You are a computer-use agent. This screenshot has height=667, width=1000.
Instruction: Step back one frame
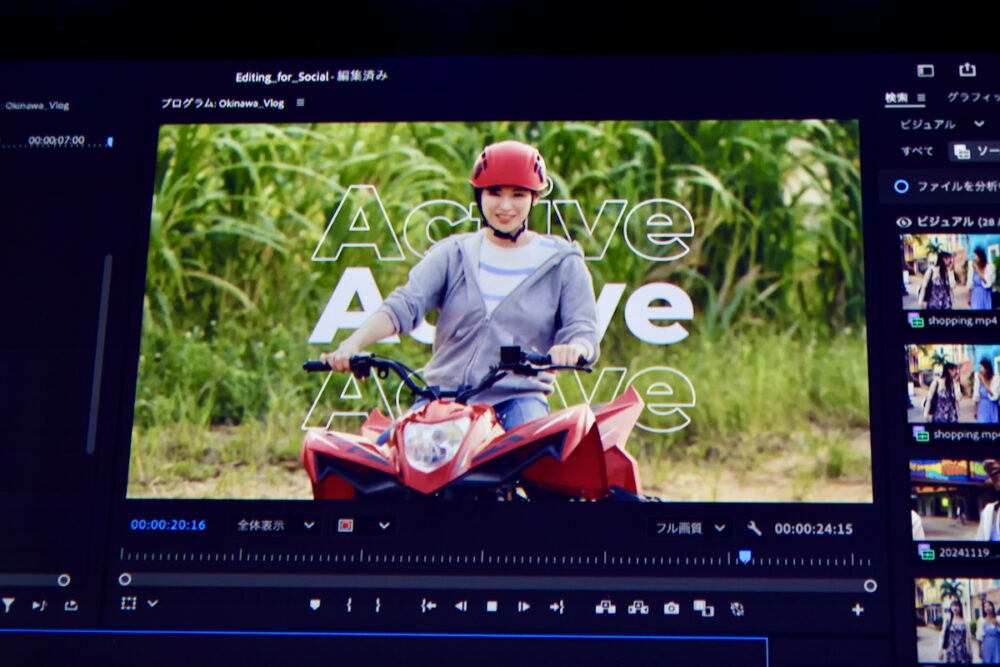[x=461, y=606]
